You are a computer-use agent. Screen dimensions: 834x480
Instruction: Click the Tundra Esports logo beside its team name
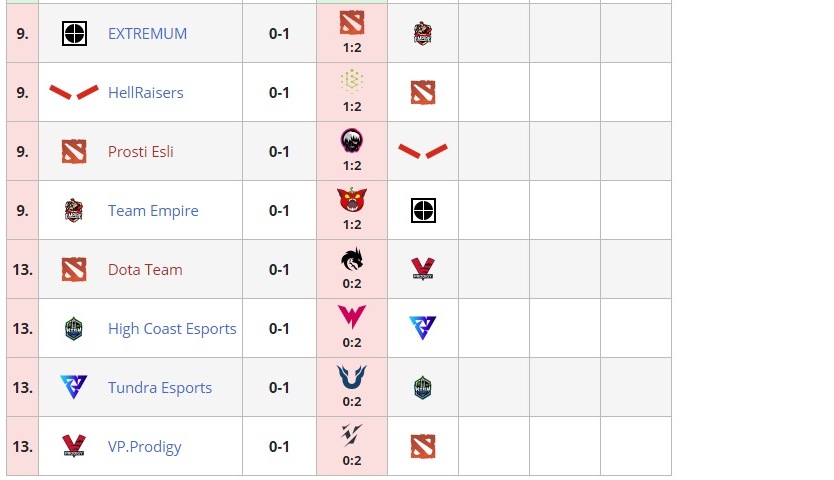click(x=74, y=388)
